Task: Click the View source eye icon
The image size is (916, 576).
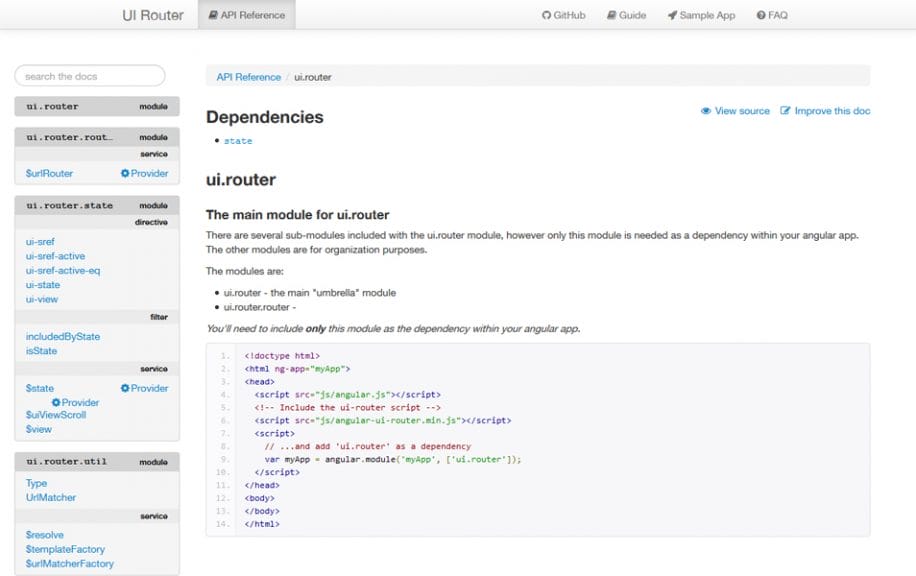Action: (706, 111)
